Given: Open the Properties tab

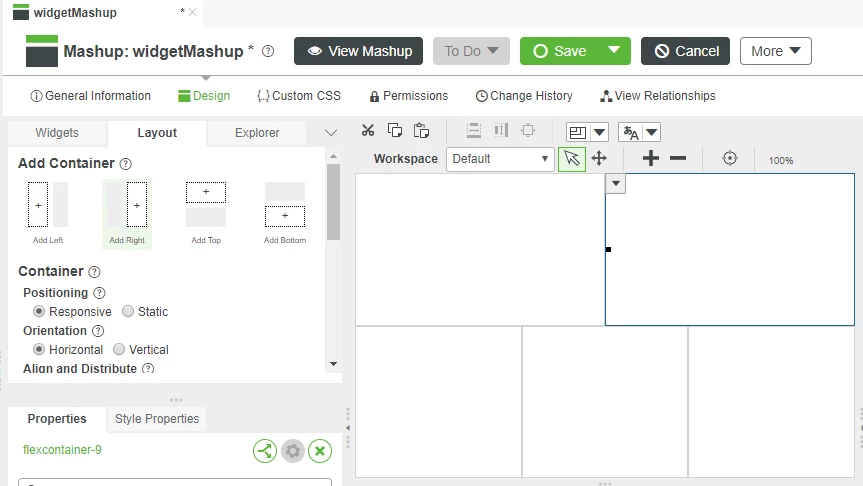Looking at the screenshot, I should tap(57, 419).
